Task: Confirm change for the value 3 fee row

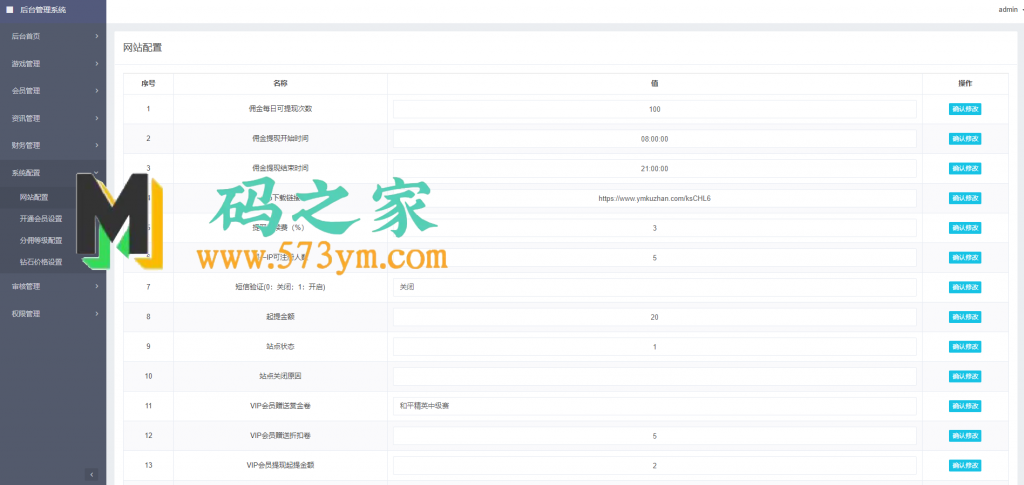Action: 965,228
